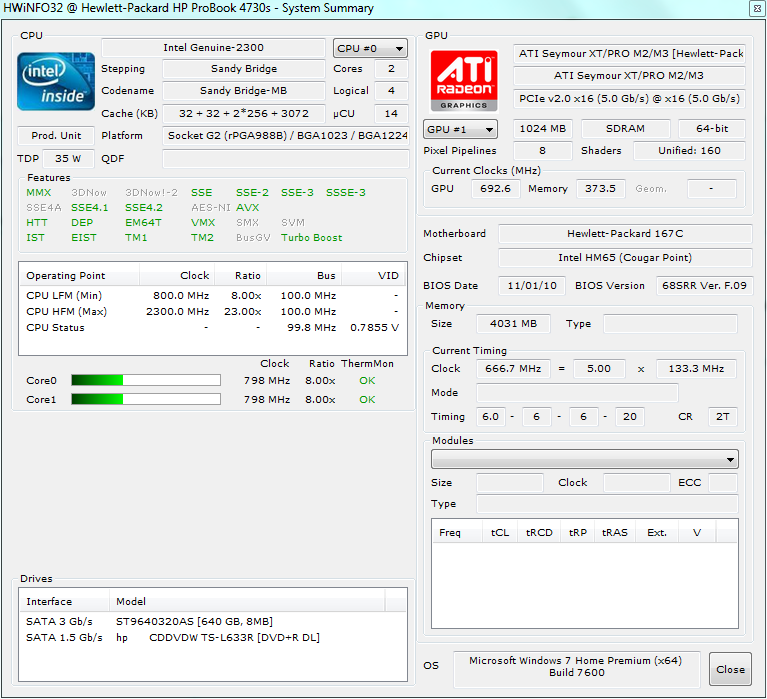767x699 pixels.
Task: Click the BIOS Date field 11/01/10
Action: (x=532, y=286)
